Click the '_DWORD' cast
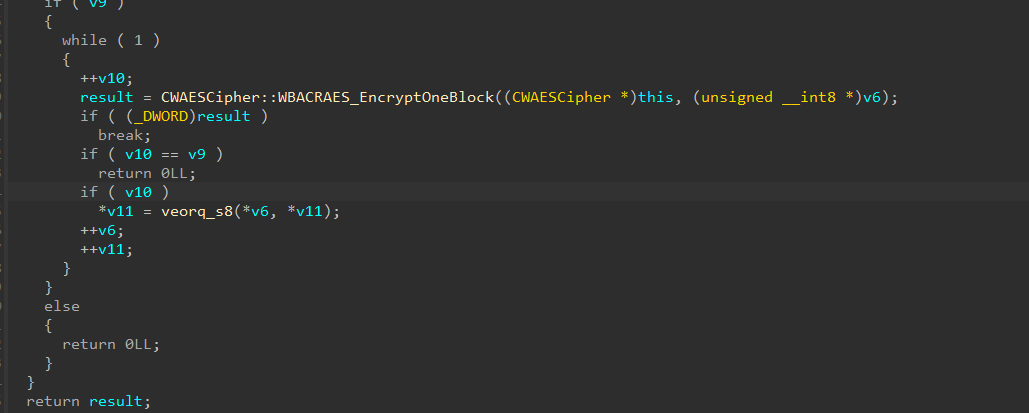The height and width of the screenshot is (413, 1029). (161, 116)
